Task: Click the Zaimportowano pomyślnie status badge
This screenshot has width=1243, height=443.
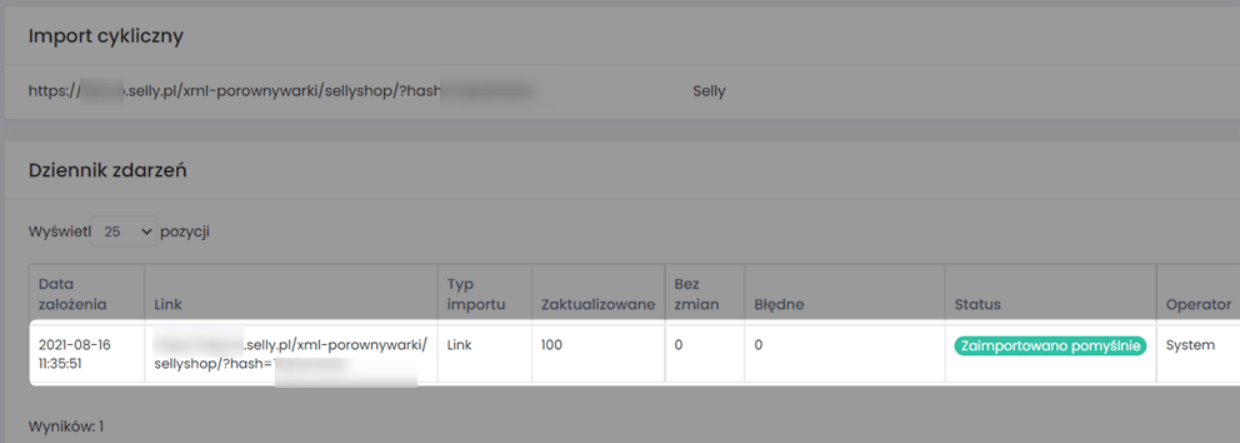Action: point(1050,345)
